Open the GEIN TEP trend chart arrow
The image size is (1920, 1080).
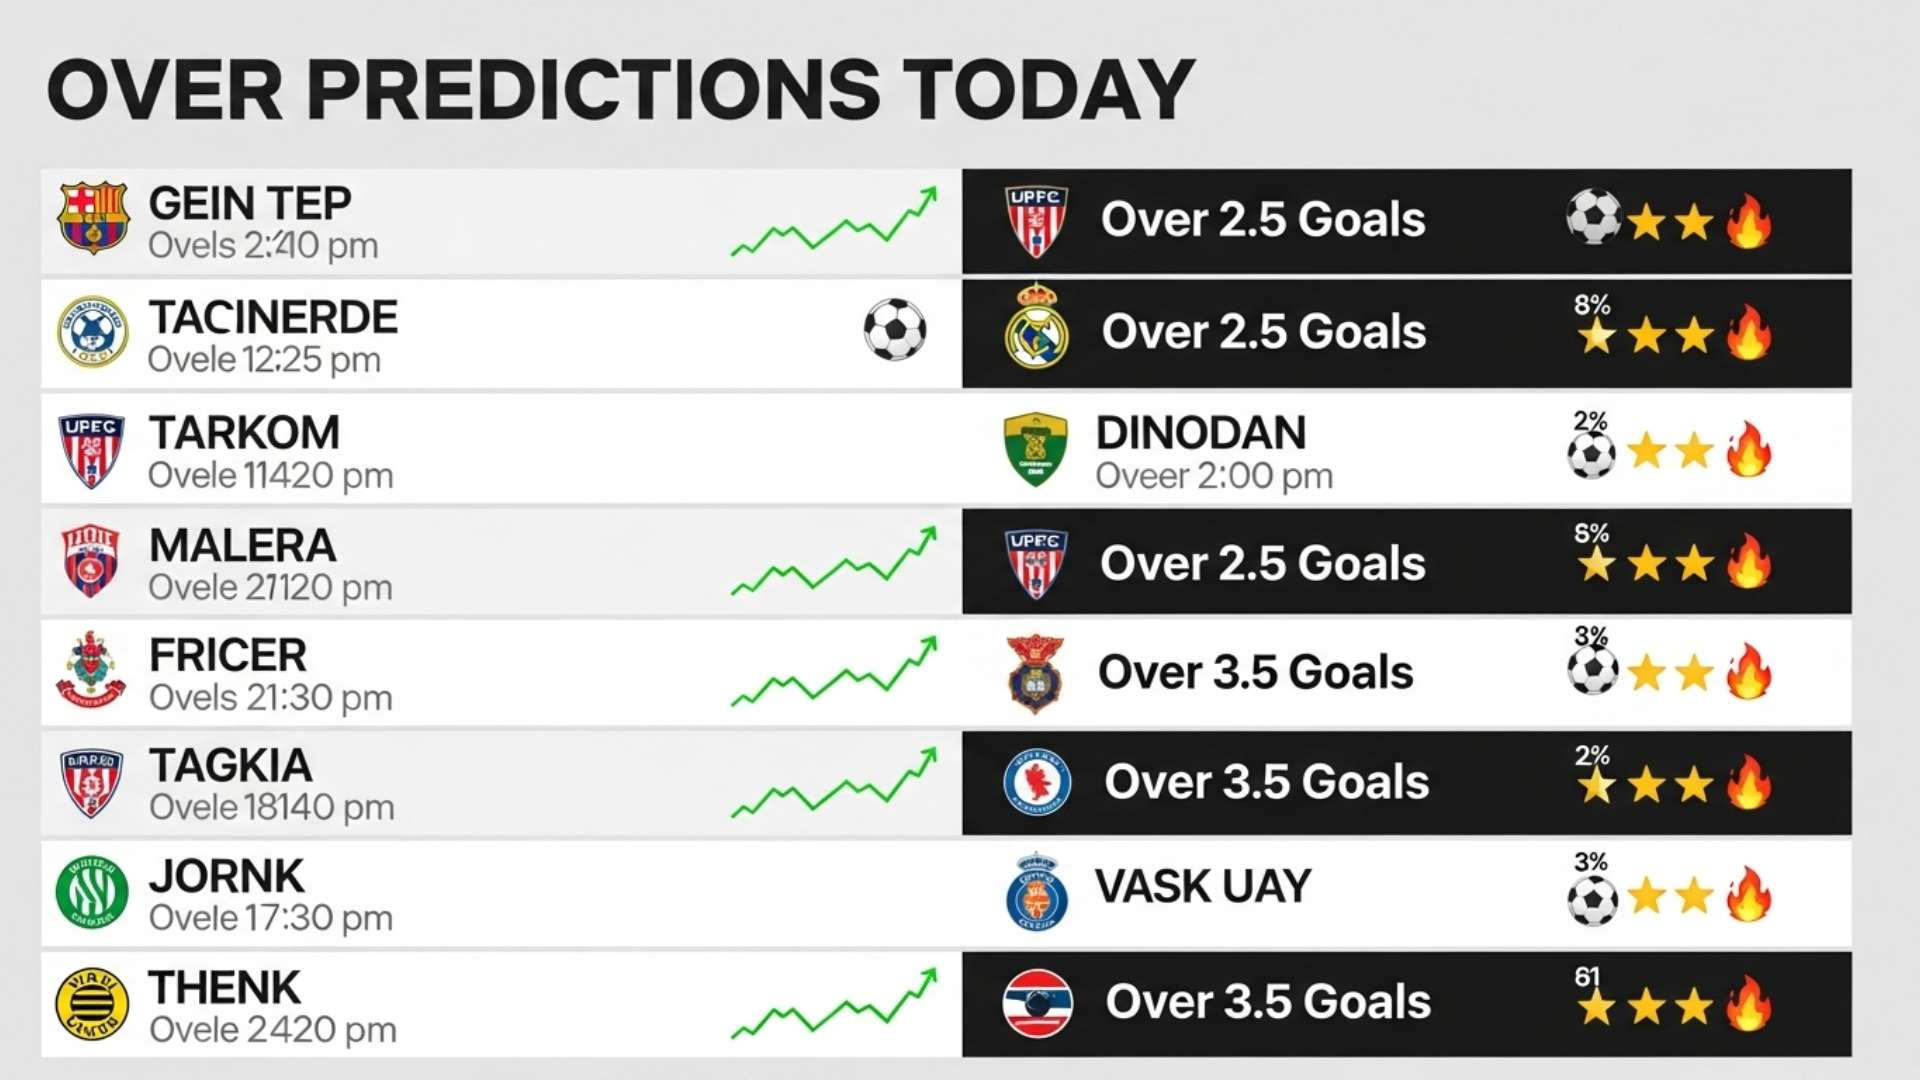click(835, 221)
